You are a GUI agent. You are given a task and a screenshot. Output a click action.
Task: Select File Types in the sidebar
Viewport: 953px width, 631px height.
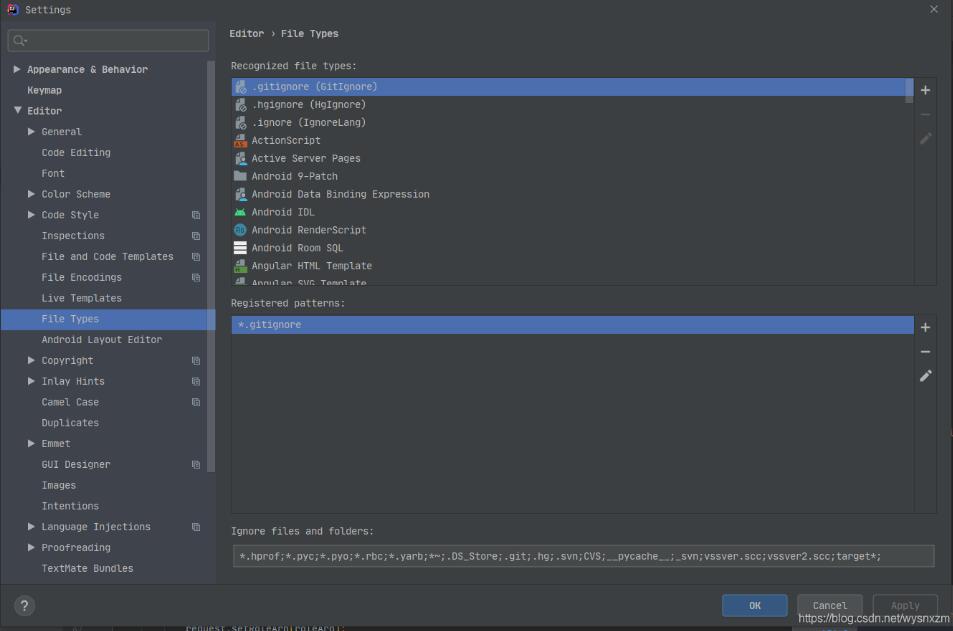point(108,319)
